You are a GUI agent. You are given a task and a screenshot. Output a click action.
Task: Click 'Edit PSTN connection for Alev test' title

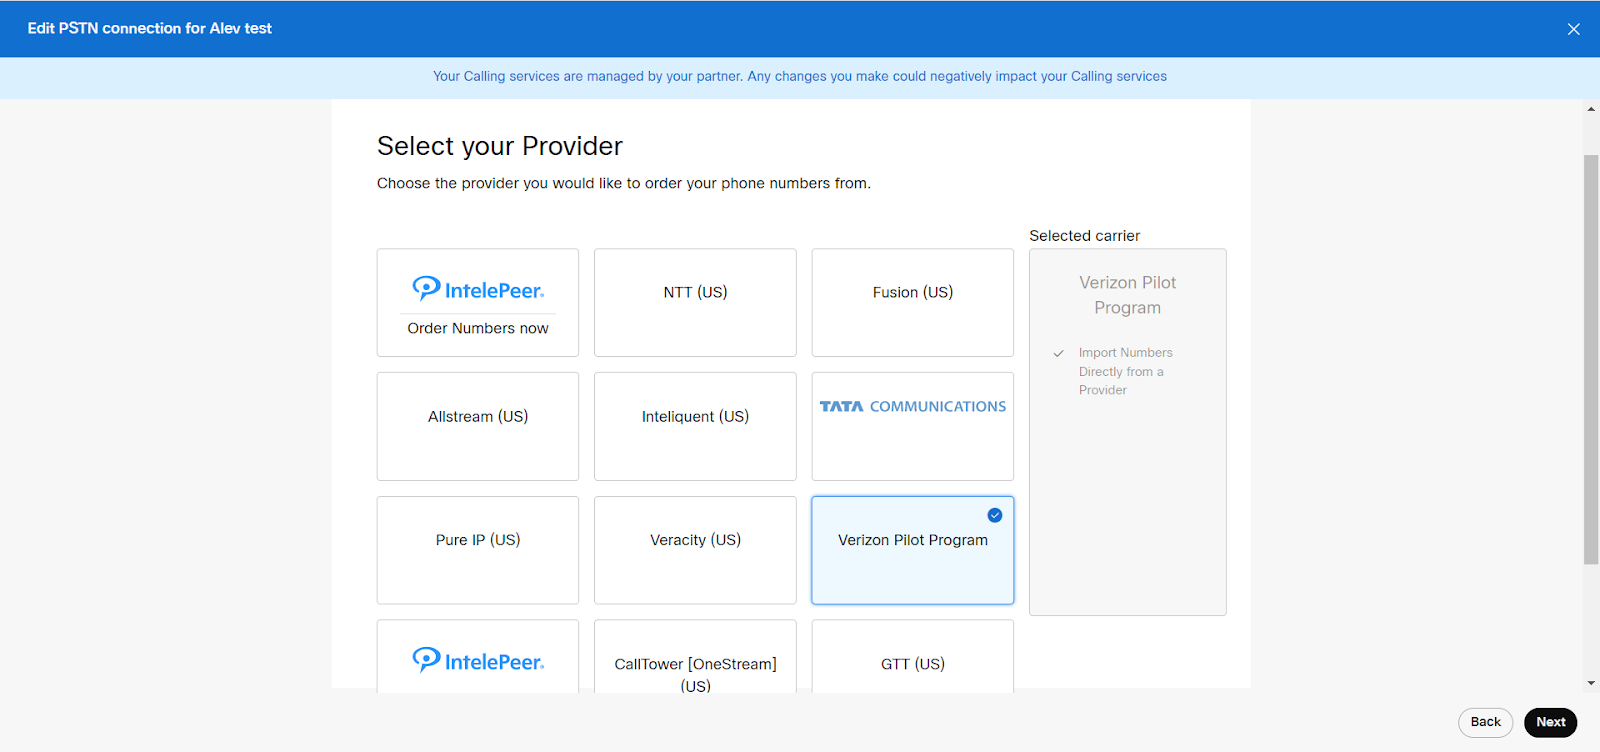[150, 28]
